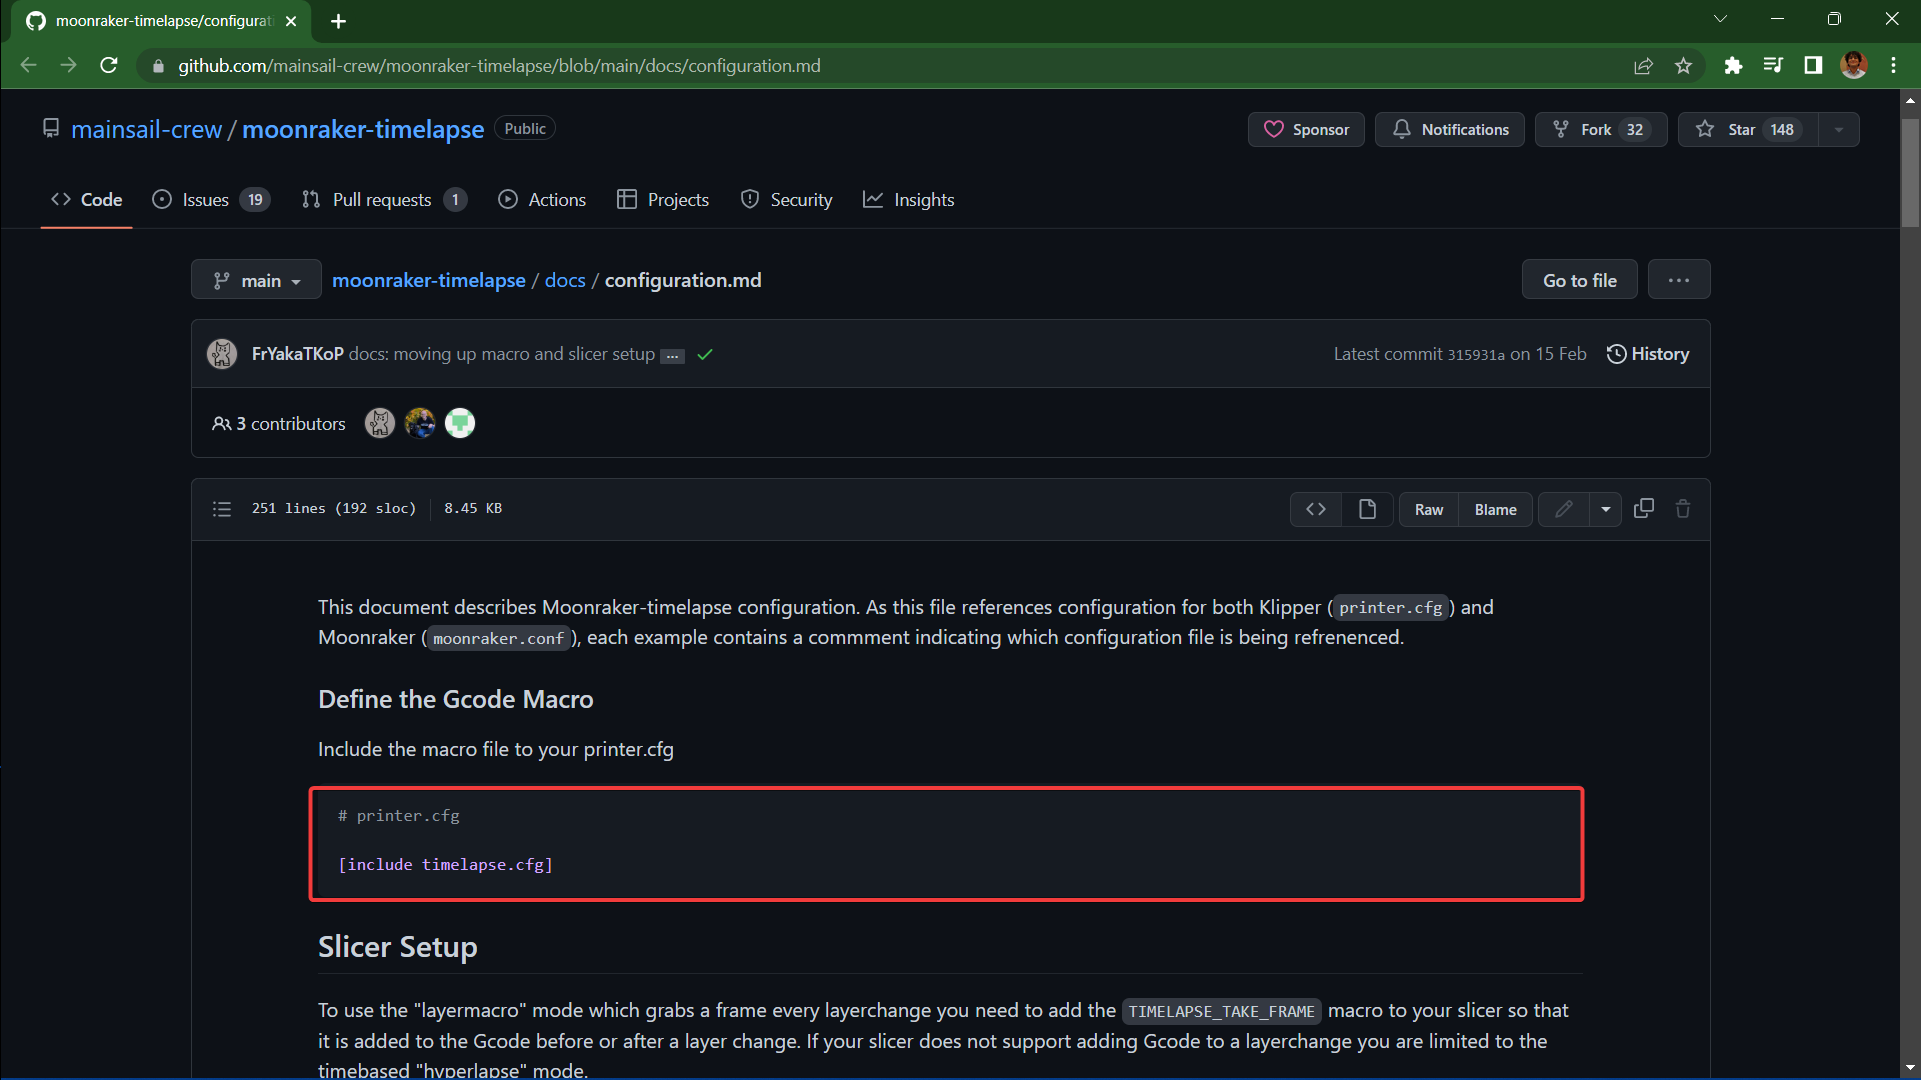Click the 'TIMELAPSE_TAKE_FRAME' inline code
Viewport: 1921px width, 1080px height.
[1221, 1011]
